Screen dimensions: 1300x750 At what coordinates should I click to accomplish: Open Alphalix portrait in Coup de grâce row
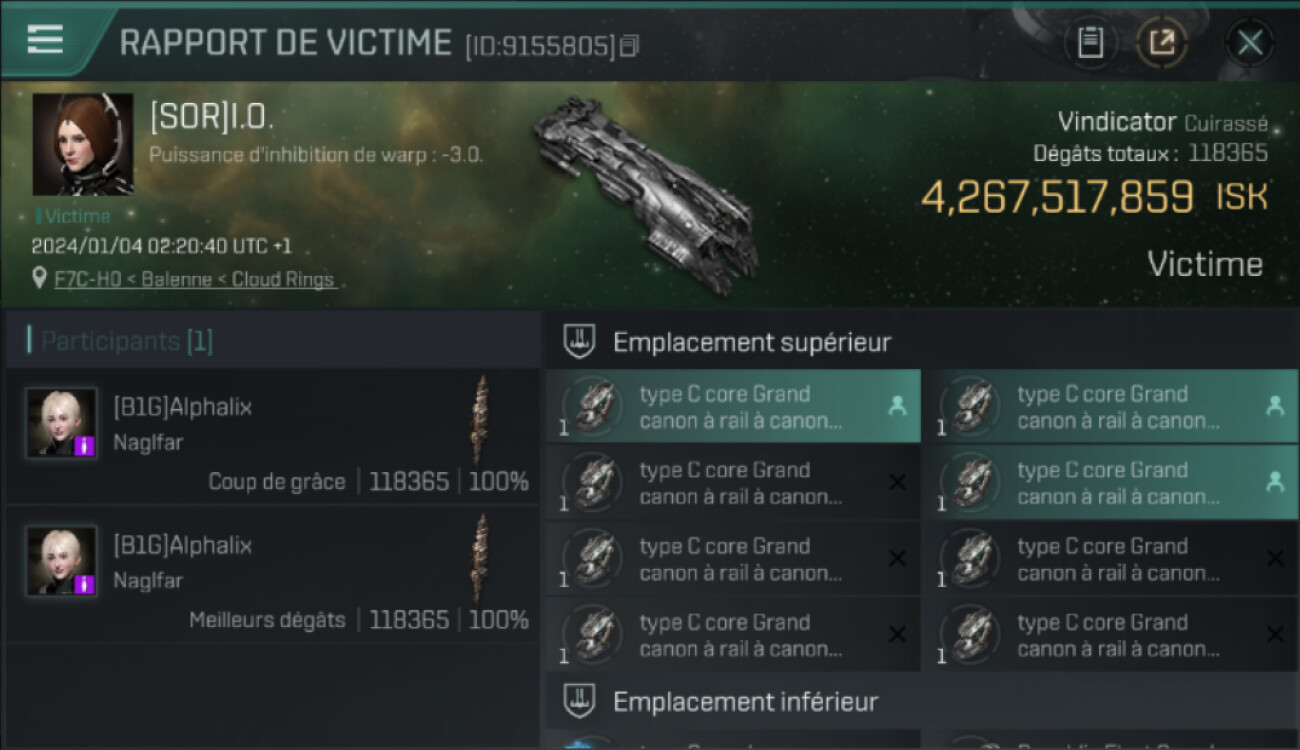[x=62, y=423]
